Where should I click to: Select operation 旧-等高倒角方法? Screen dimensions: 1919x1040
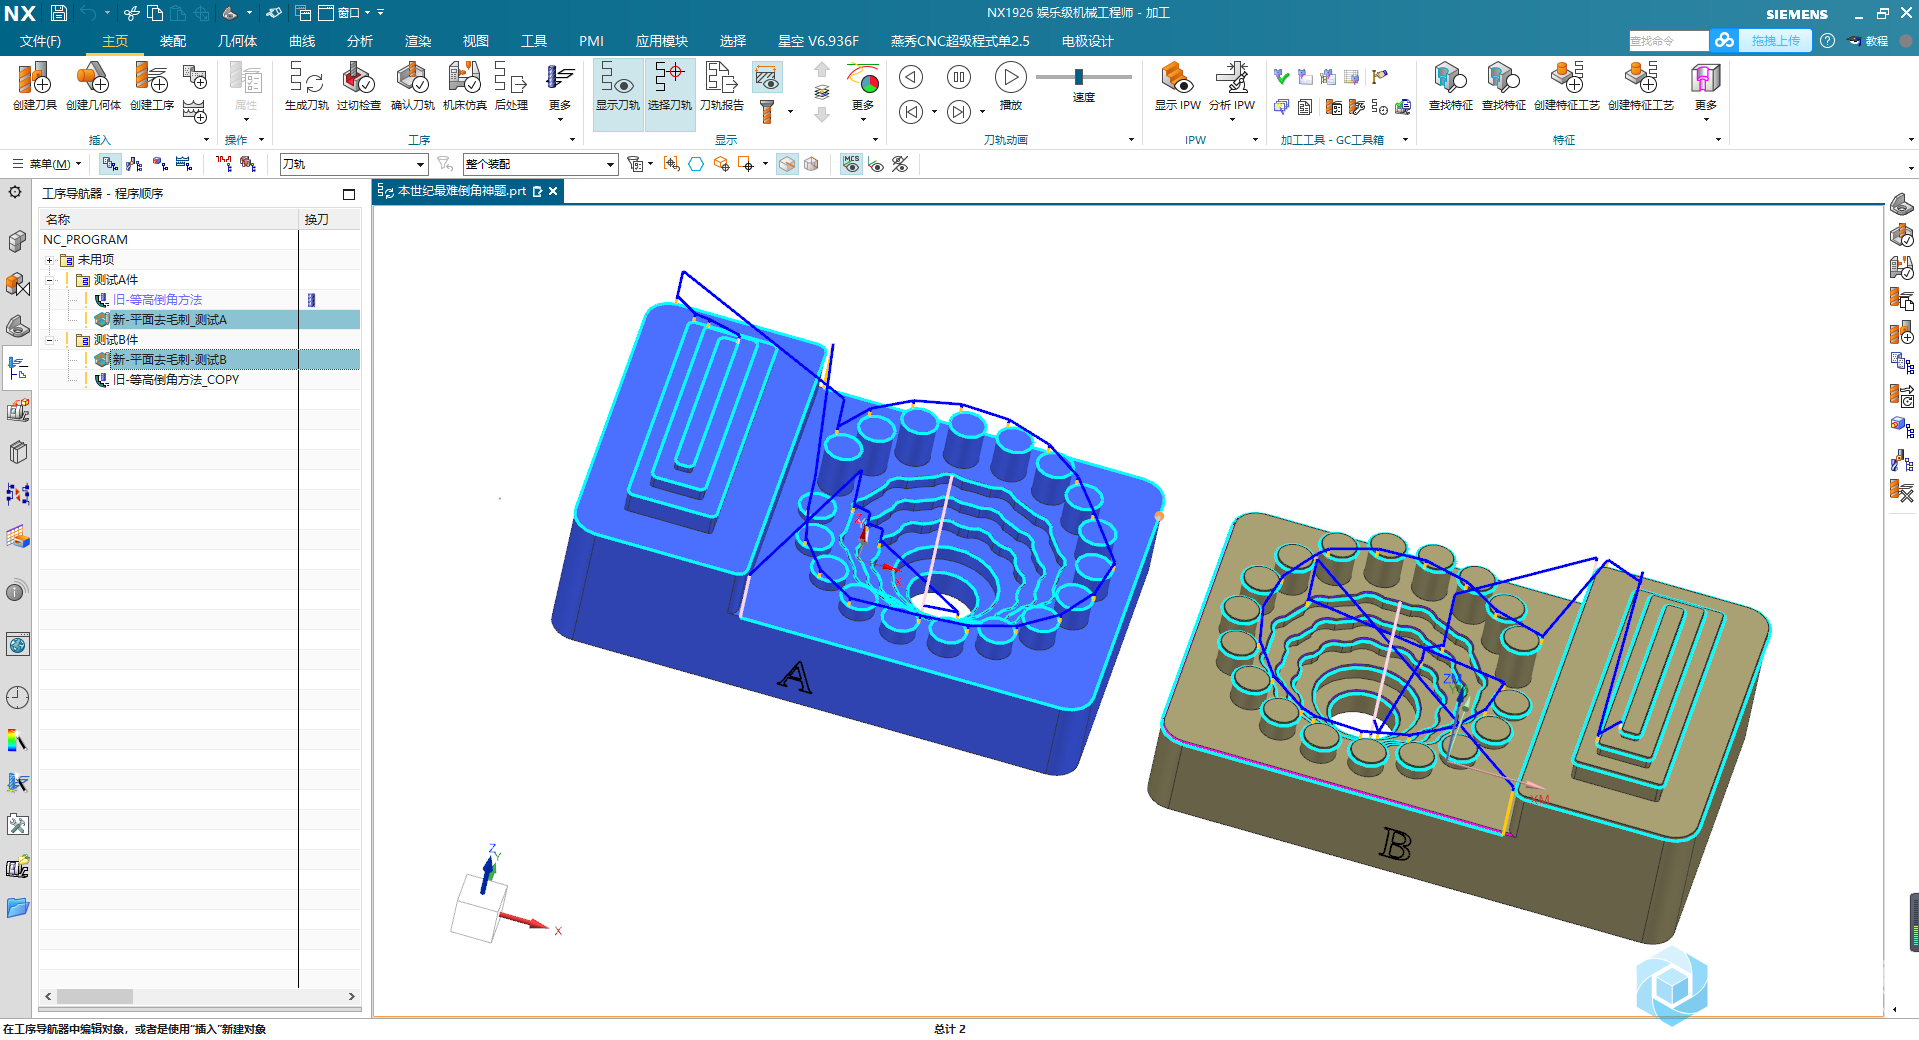(157, 300)
